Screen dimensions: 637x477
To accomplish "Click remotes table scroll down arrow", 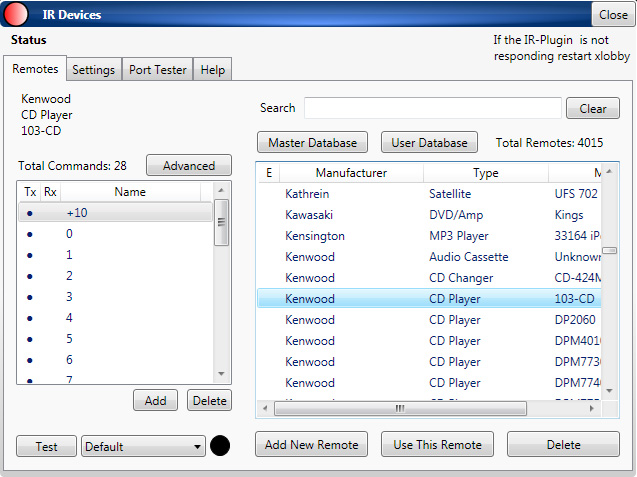I will click(x=609, y=391).
